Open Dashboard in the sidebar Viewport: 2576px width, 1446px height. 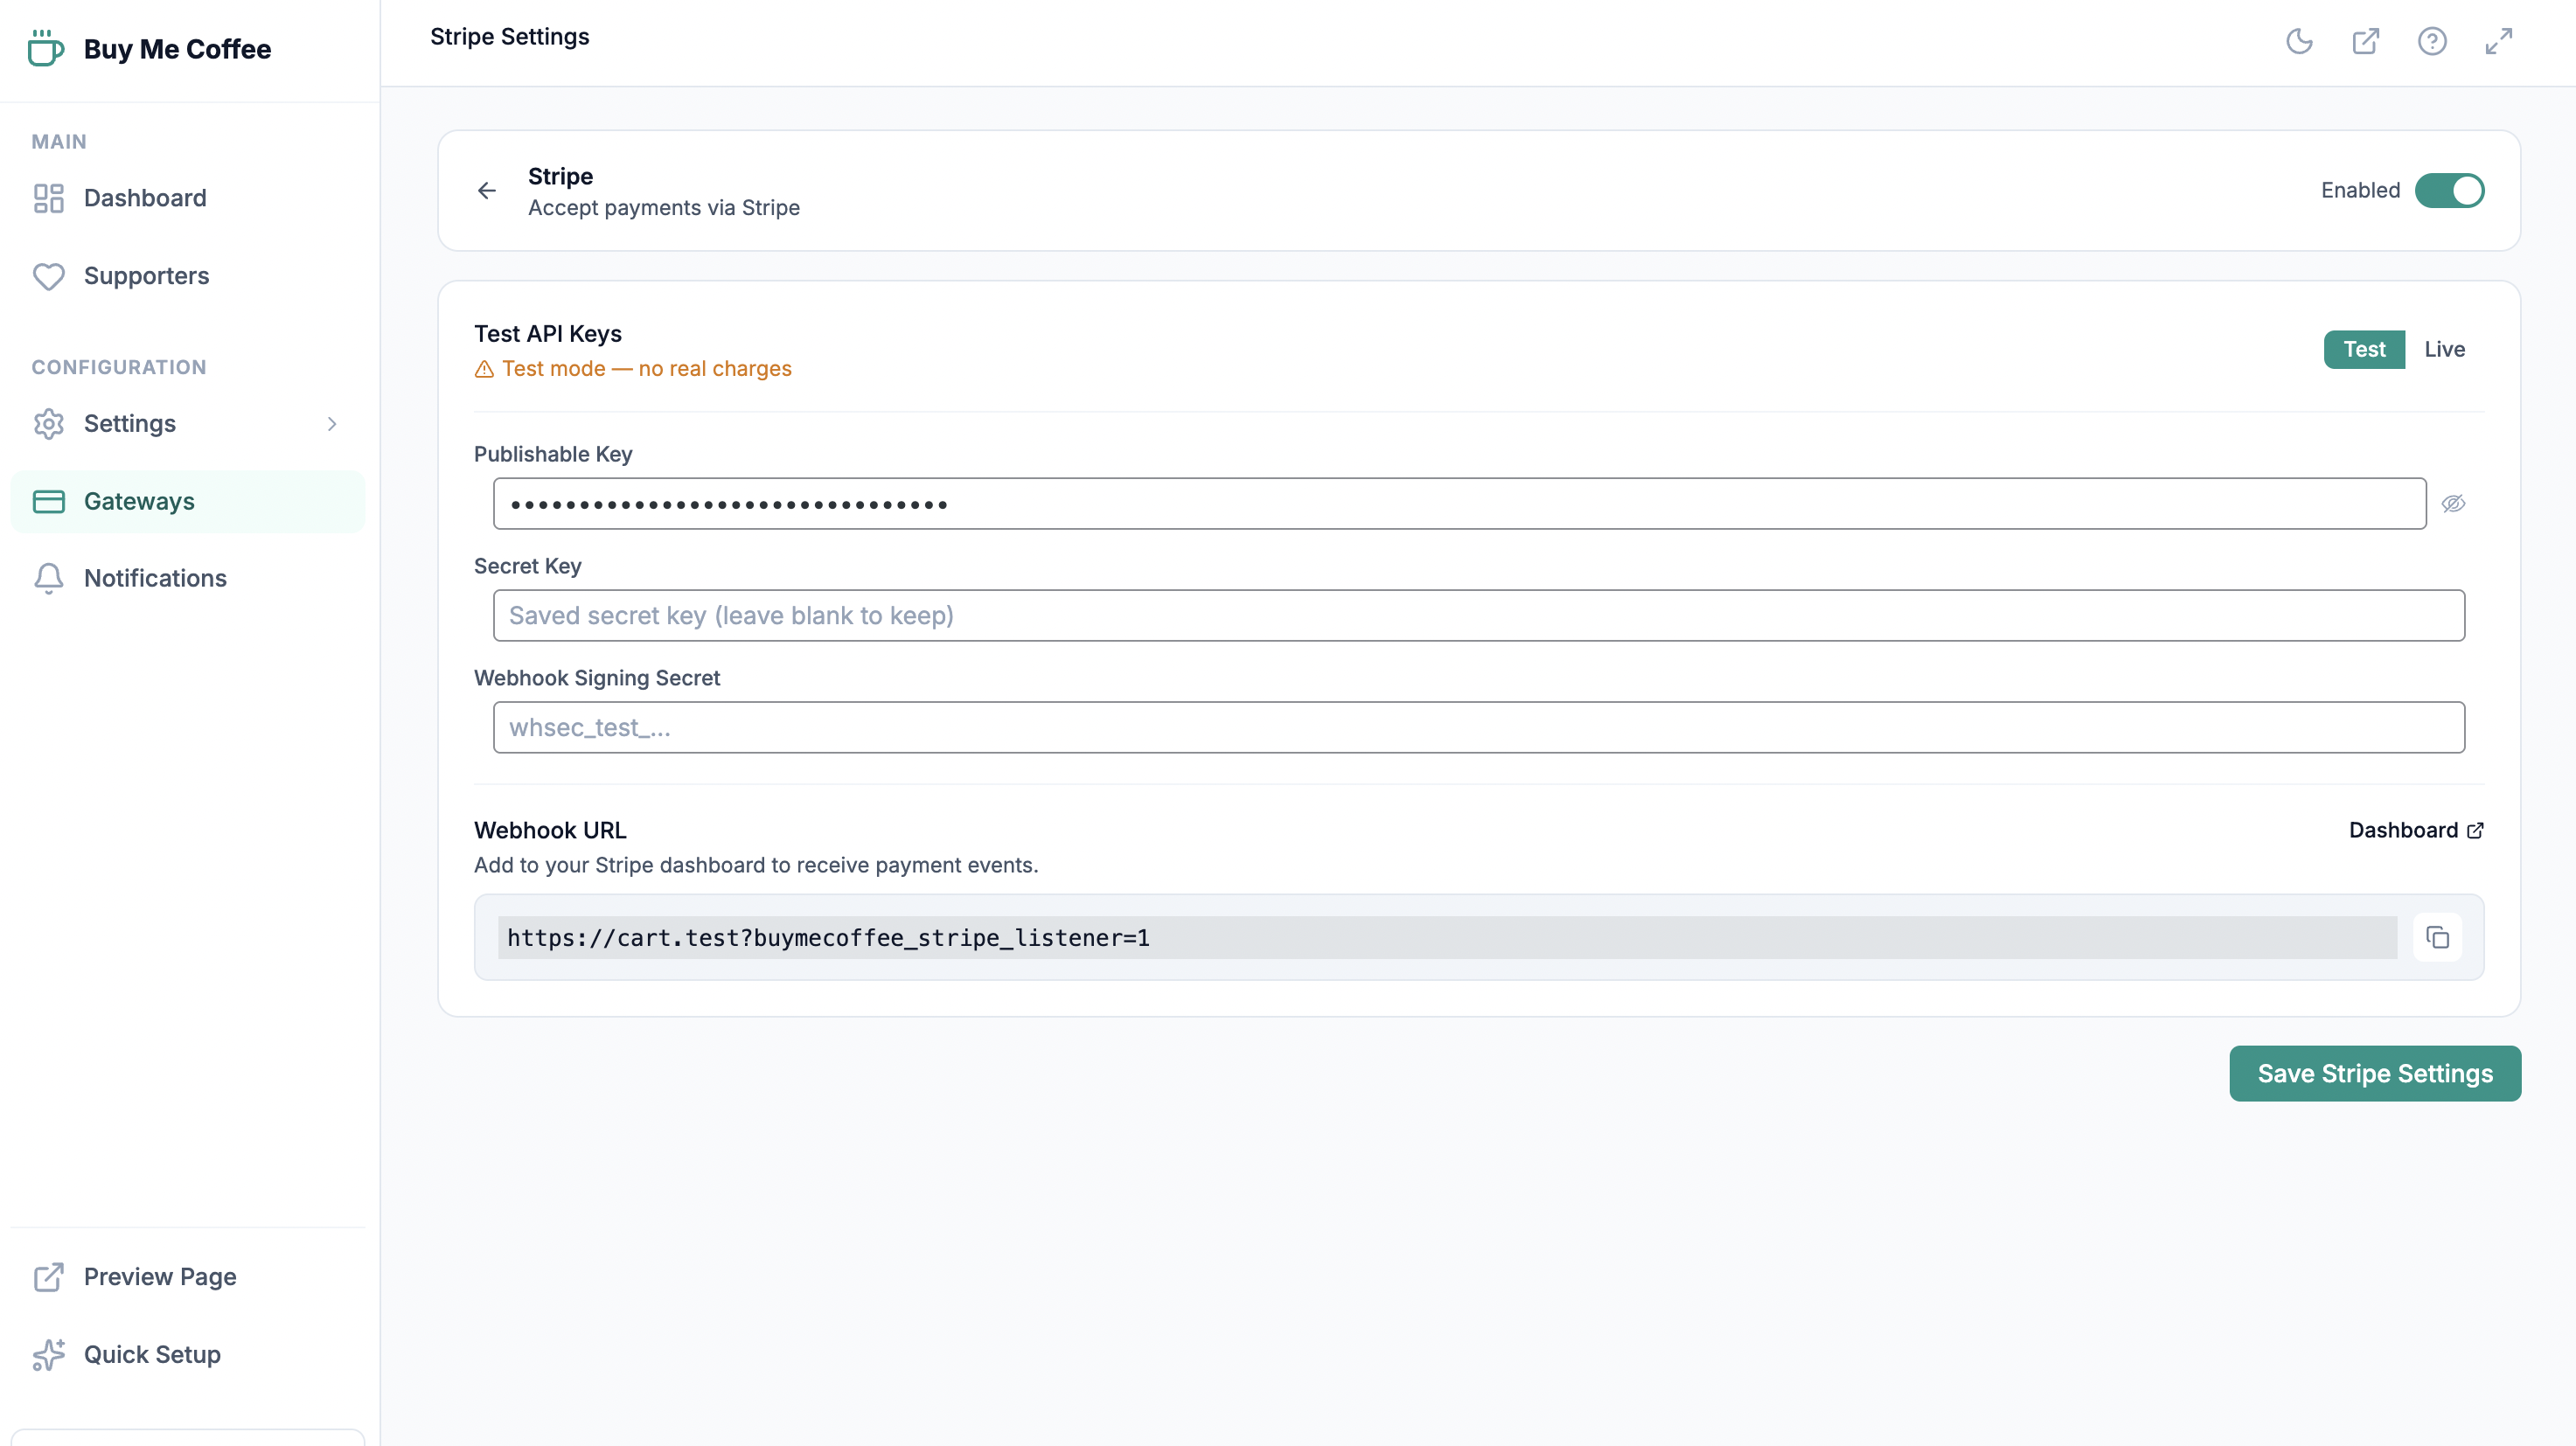(188, 198)
